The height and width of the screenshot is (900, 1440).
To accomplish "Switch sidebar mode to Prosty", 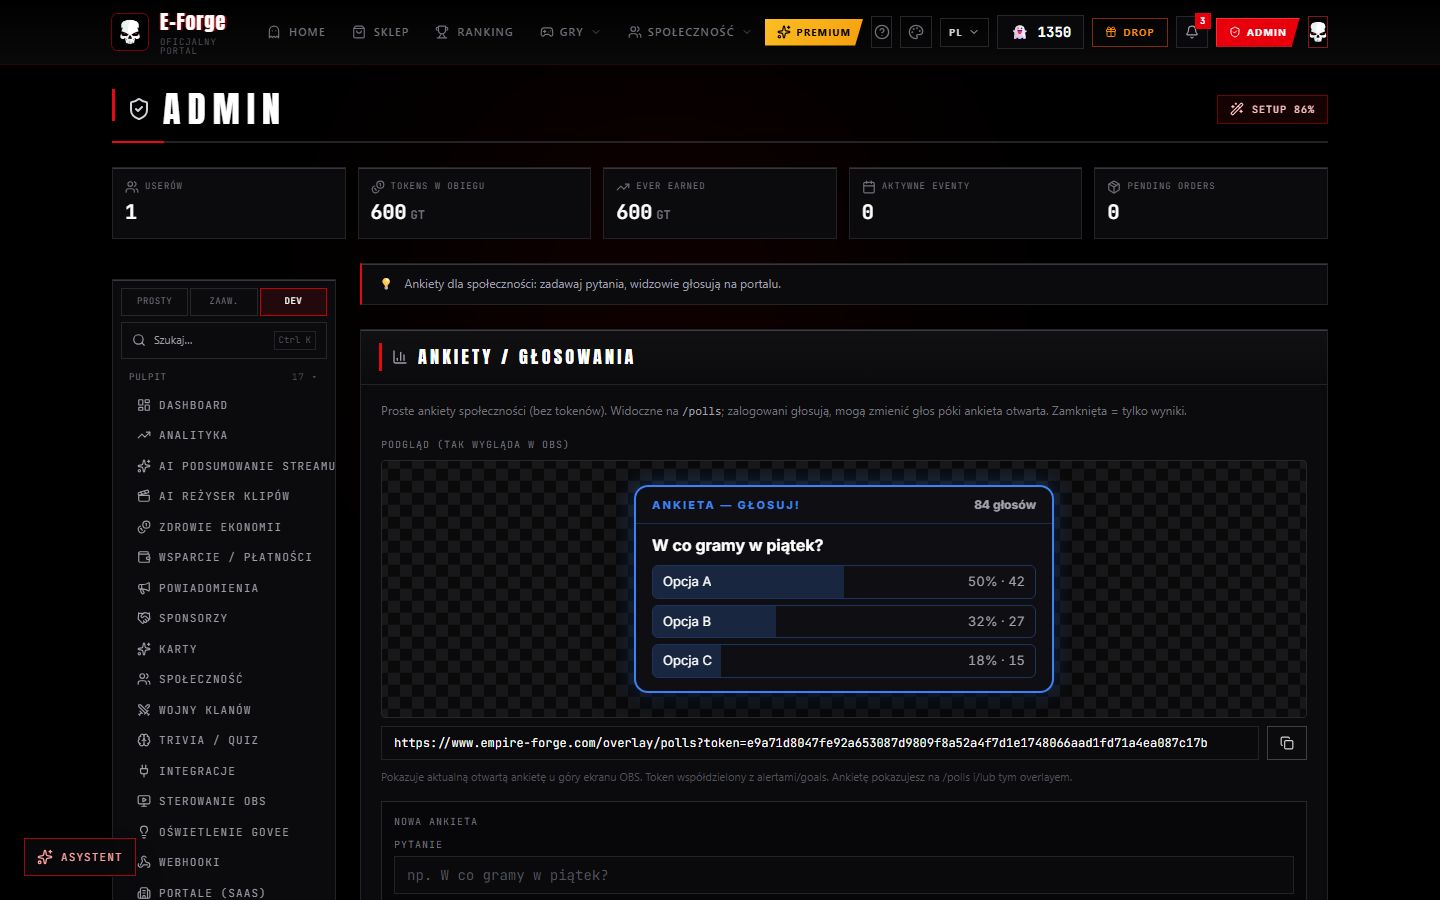I will tap(155, 301).
